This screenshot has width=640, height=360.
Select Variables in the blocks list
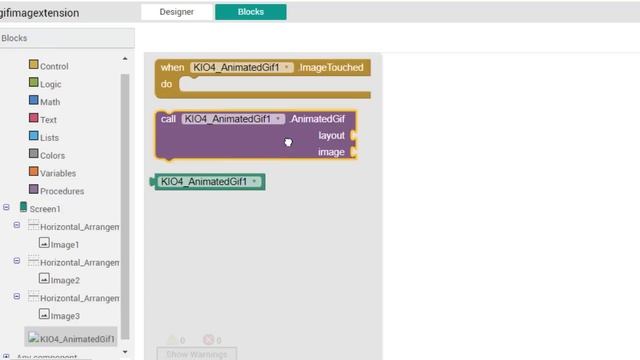(58, 173)
